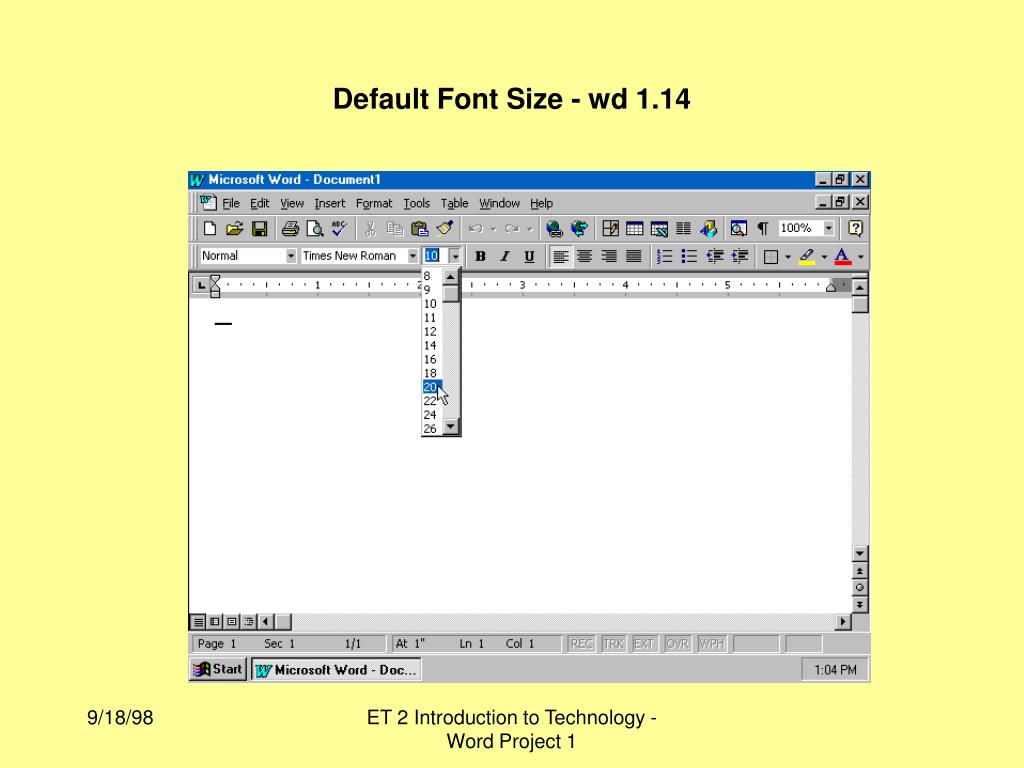Click the Print icon
Screen dimensions: 1024x768
point(290,229)
